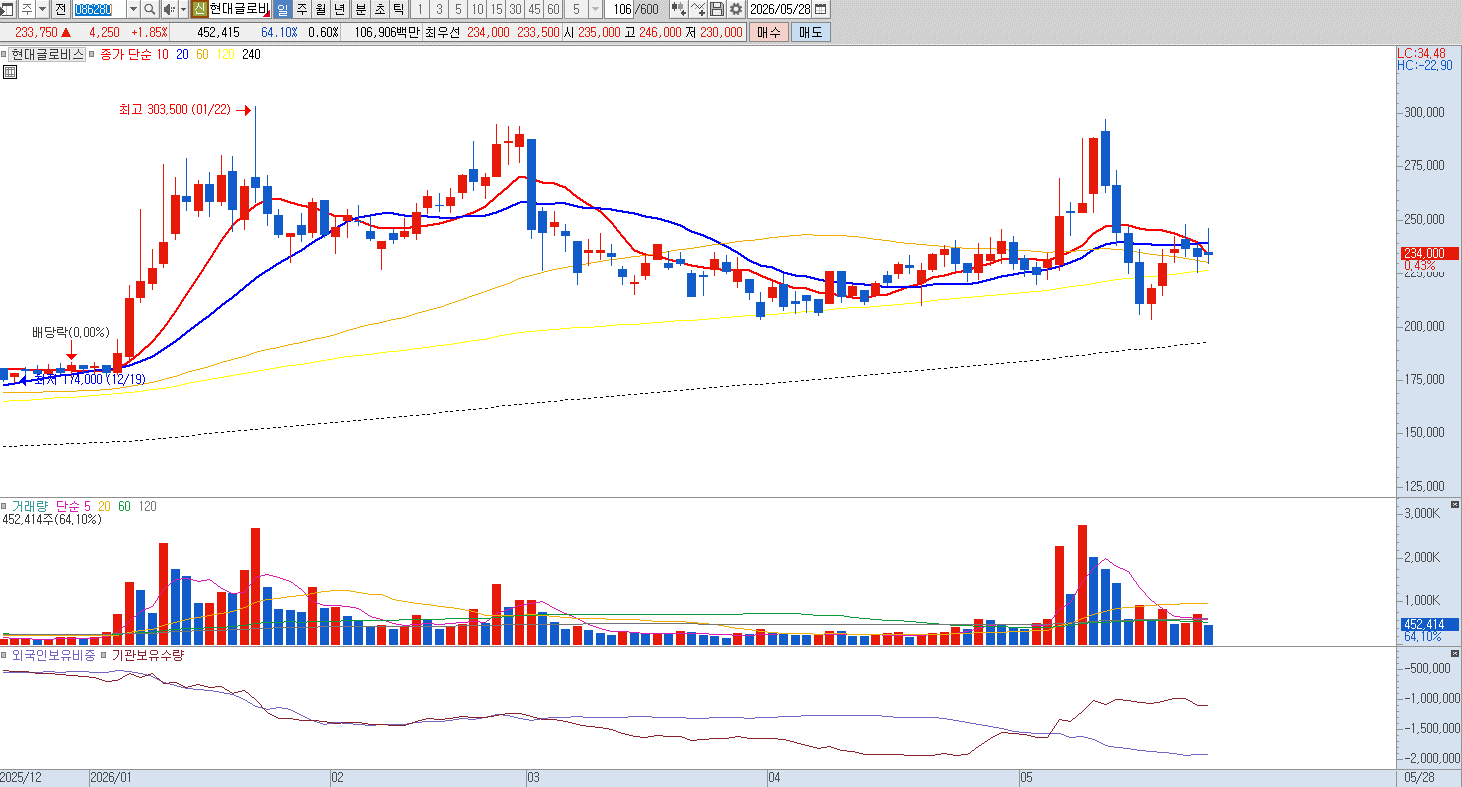Click the date field 2026/05/28
This screenshot has width=1462, height=787.
[x=780, y=9]
